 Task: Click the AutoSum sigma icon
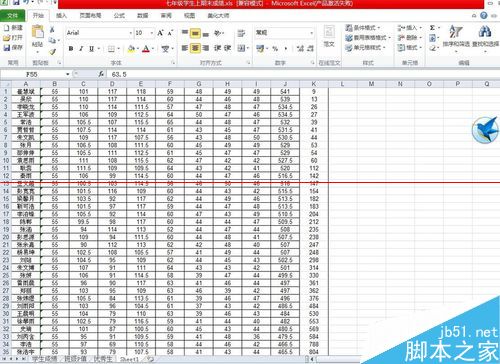tap(432, 28)
